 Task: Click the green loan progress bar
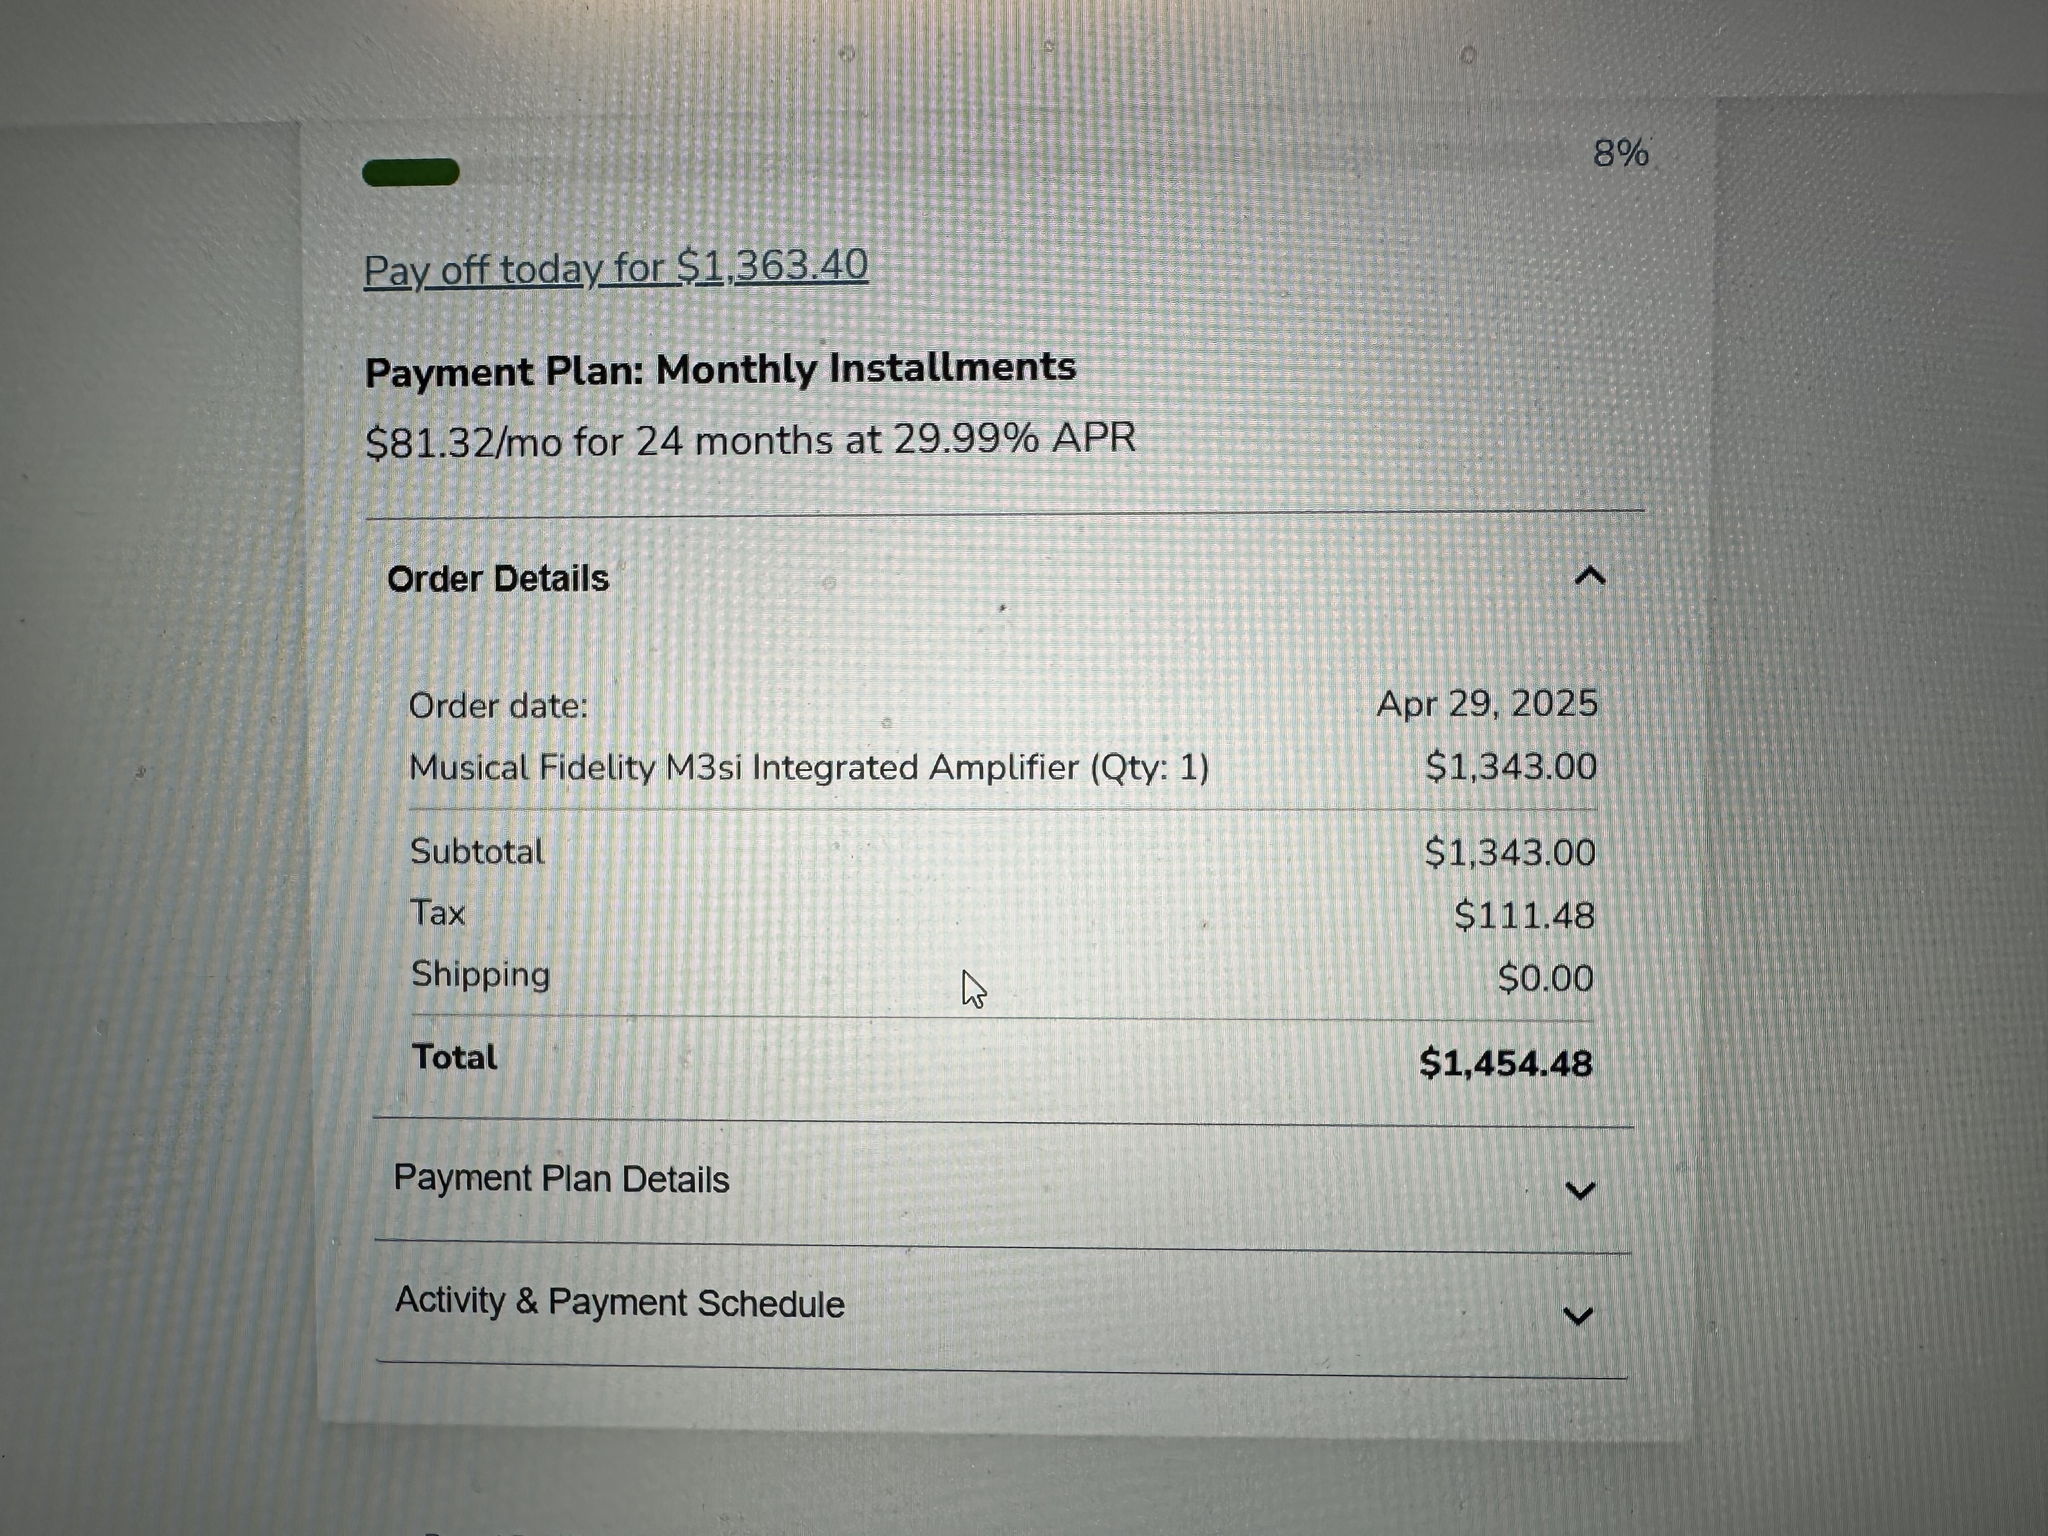[x=411, y=172]
